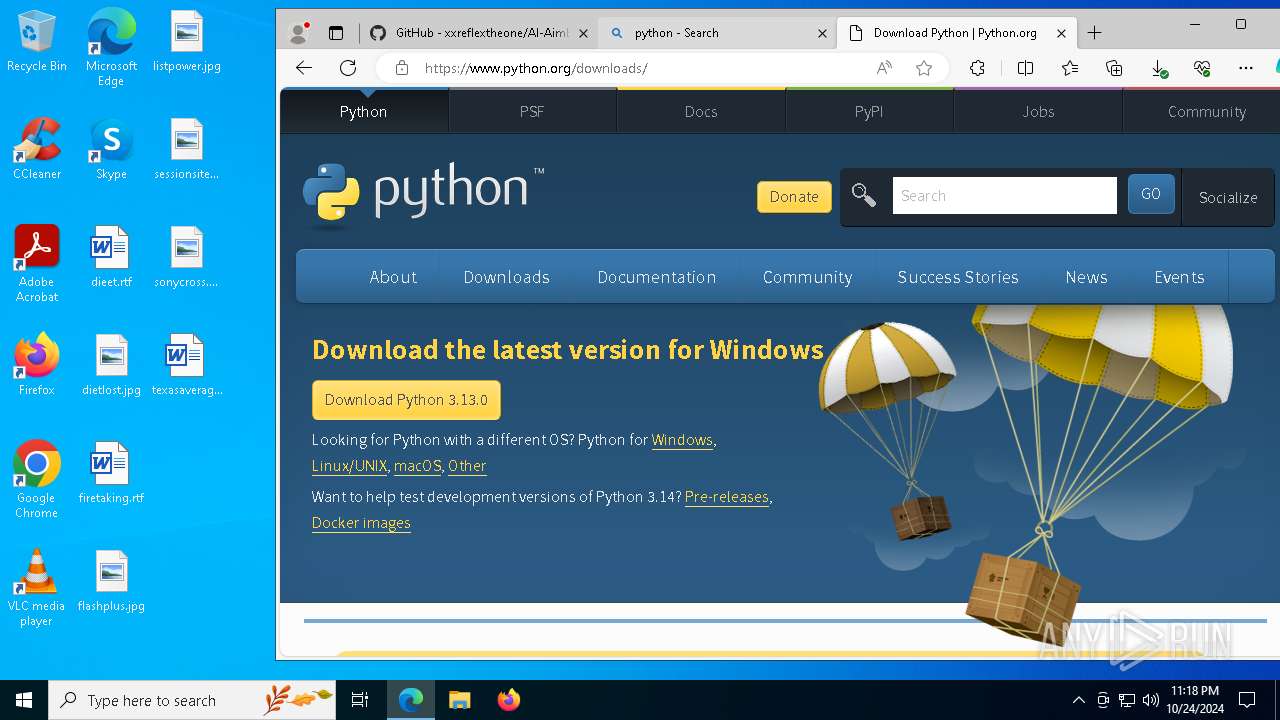Refresh the python.org page
Image resolution: width=1280 pixels, height=720 pixels.
click(x=348, y=68)
